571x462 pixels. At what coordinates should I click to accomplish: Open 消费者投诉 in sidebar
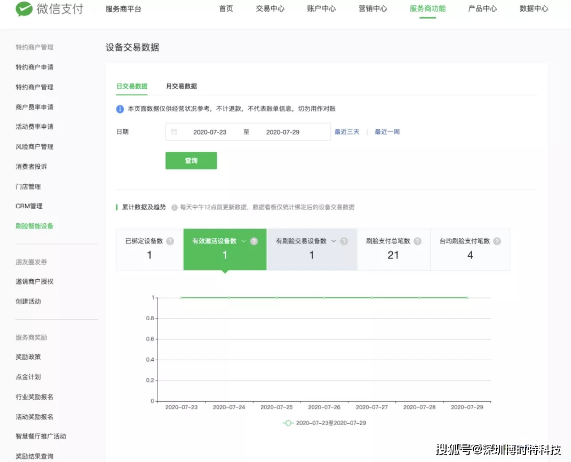(31, 167)
